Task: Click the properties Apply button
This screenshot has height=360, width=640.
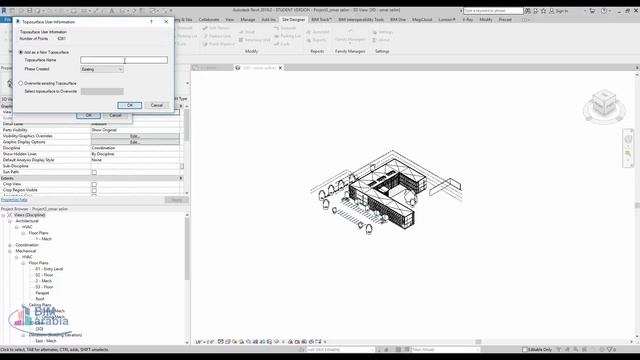Action: click(x=177, y=200)
